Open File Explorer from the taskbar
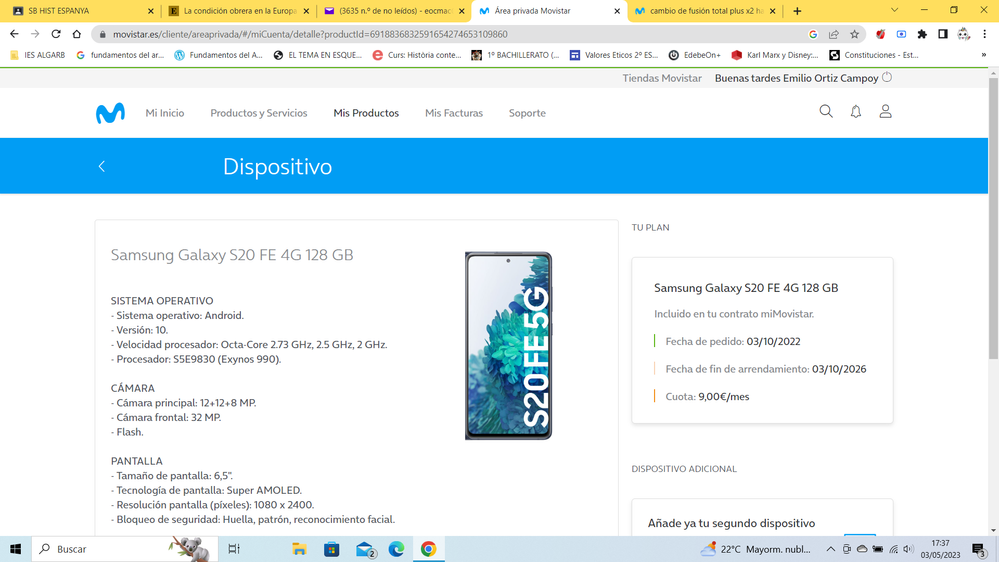999x562 pixels. click(299, 549)
